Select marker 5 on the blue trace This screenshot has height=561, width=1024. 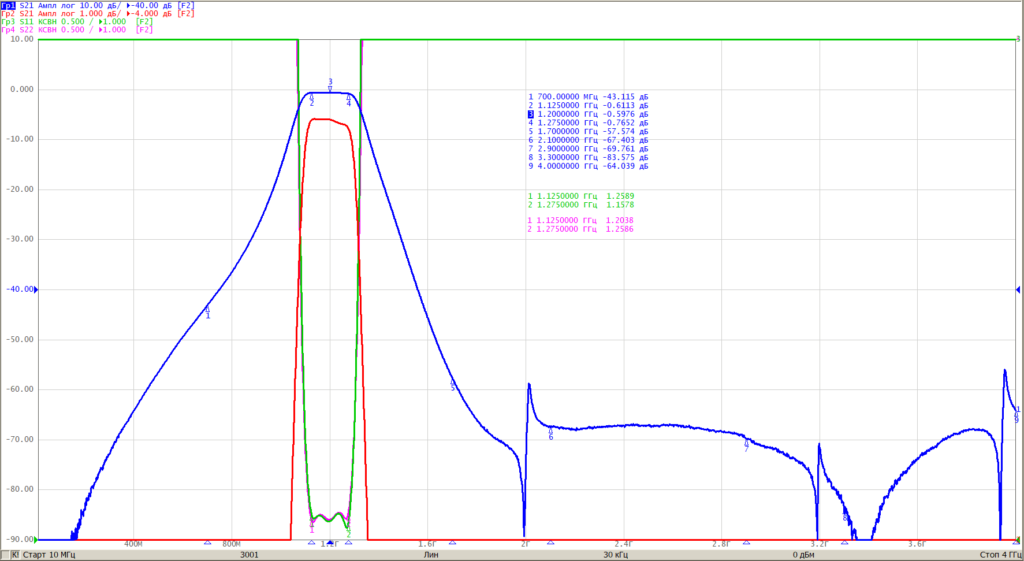453,386
